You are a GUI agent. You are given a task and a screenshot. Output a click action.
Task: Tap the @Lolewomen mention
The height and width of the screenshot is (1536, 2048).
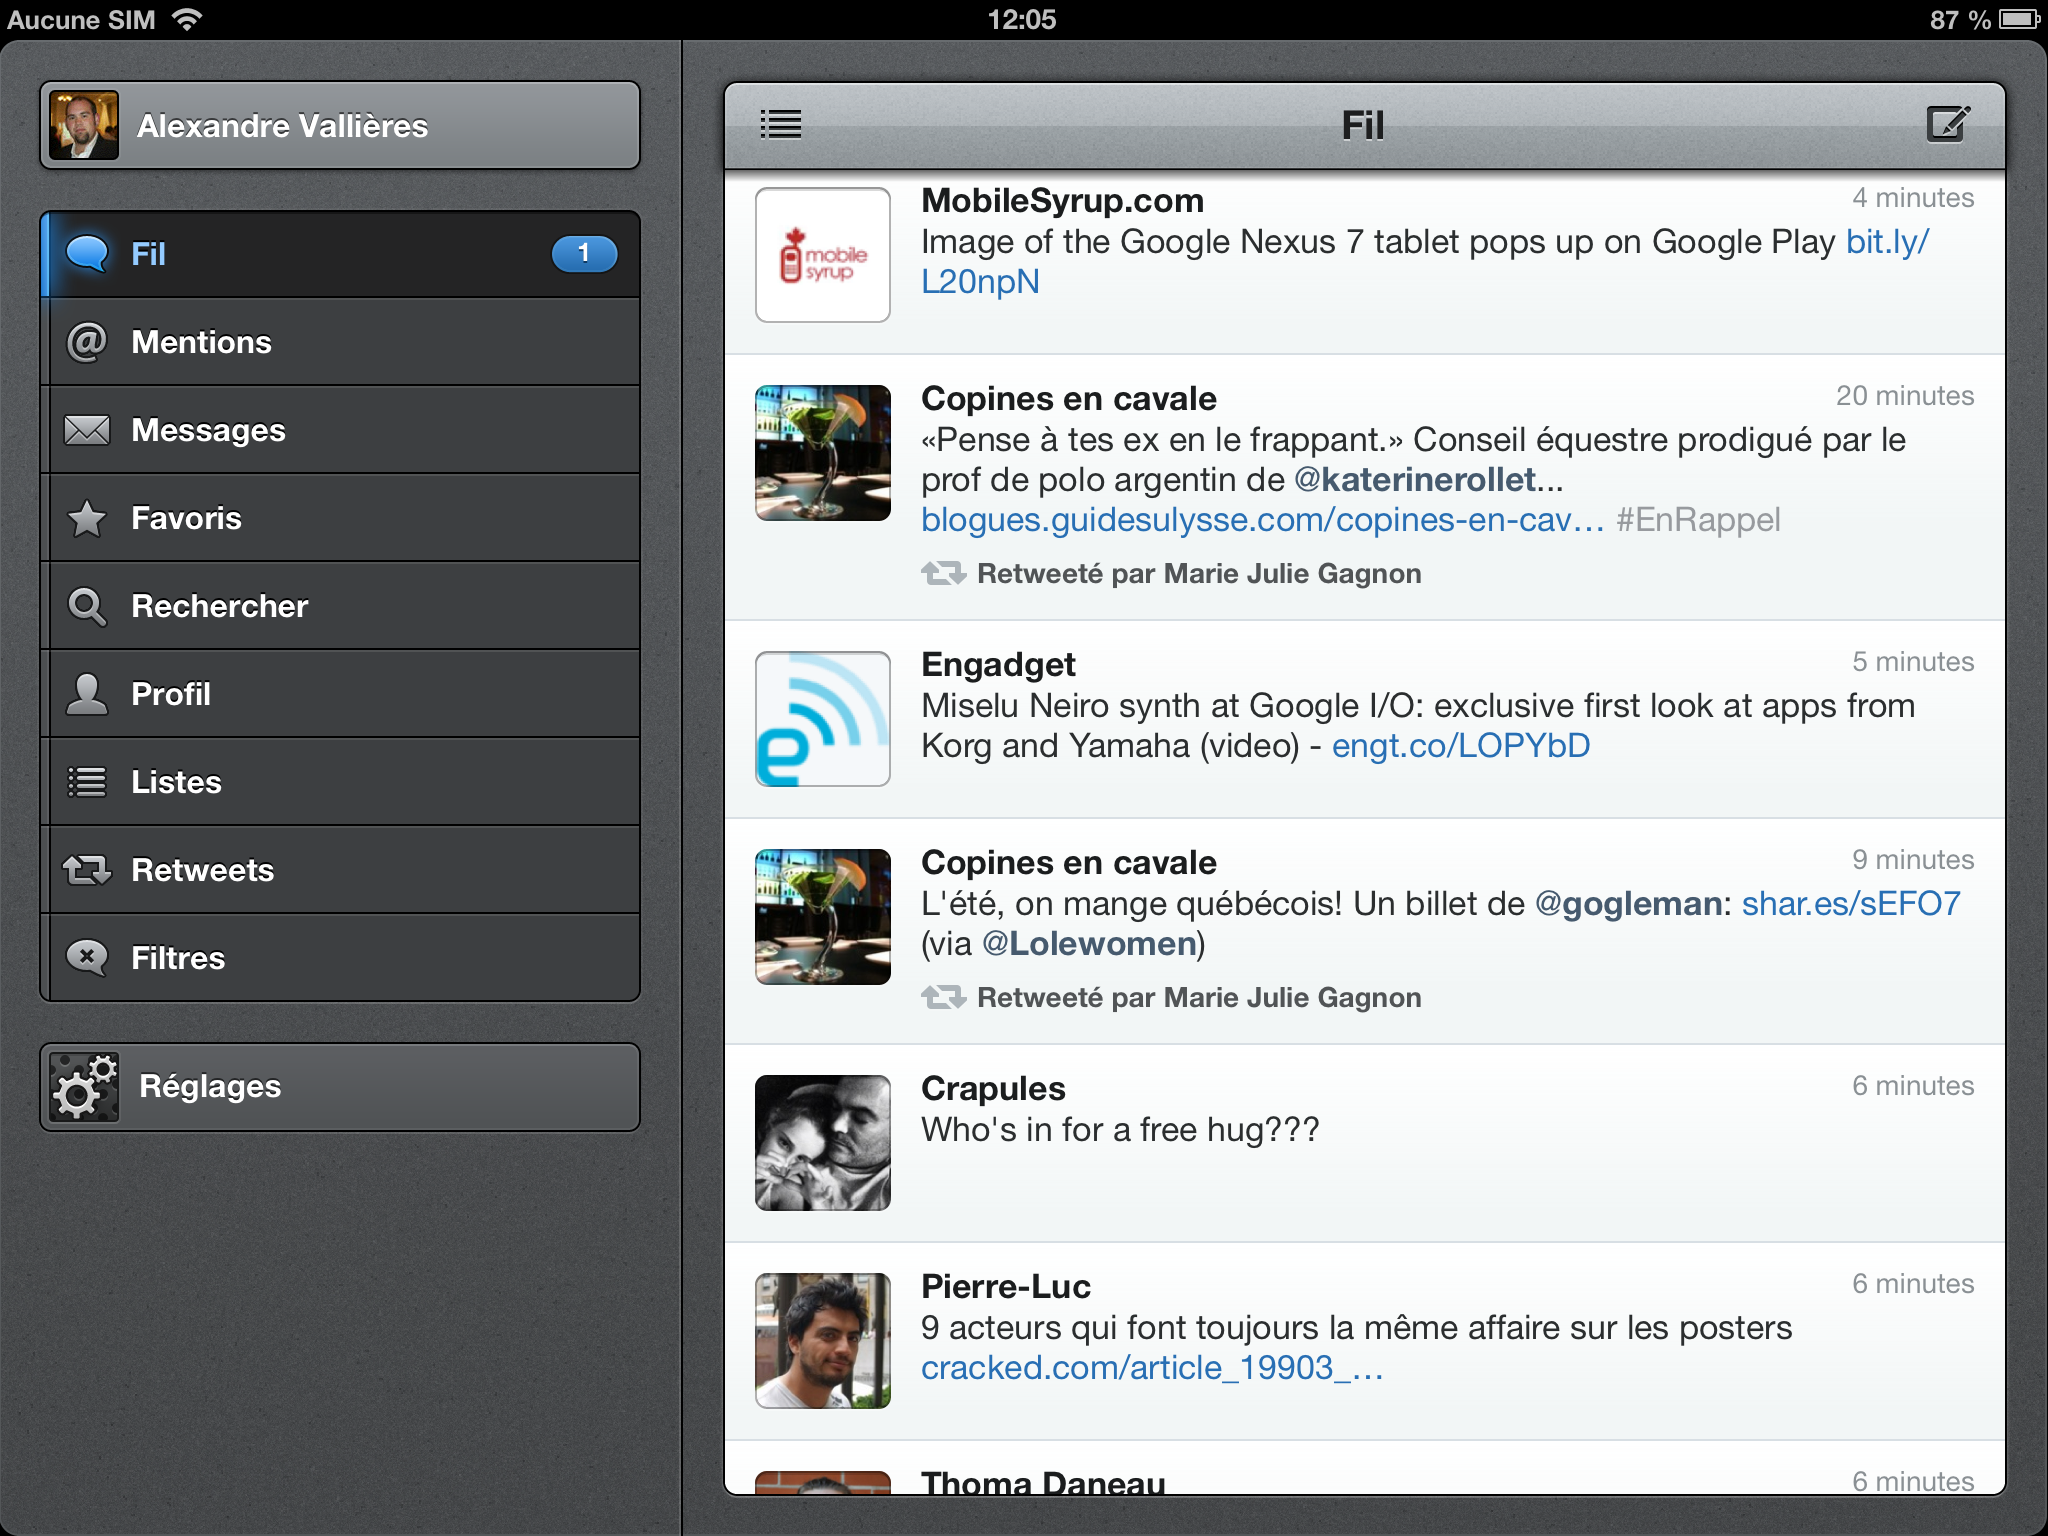pos(1089,944)
